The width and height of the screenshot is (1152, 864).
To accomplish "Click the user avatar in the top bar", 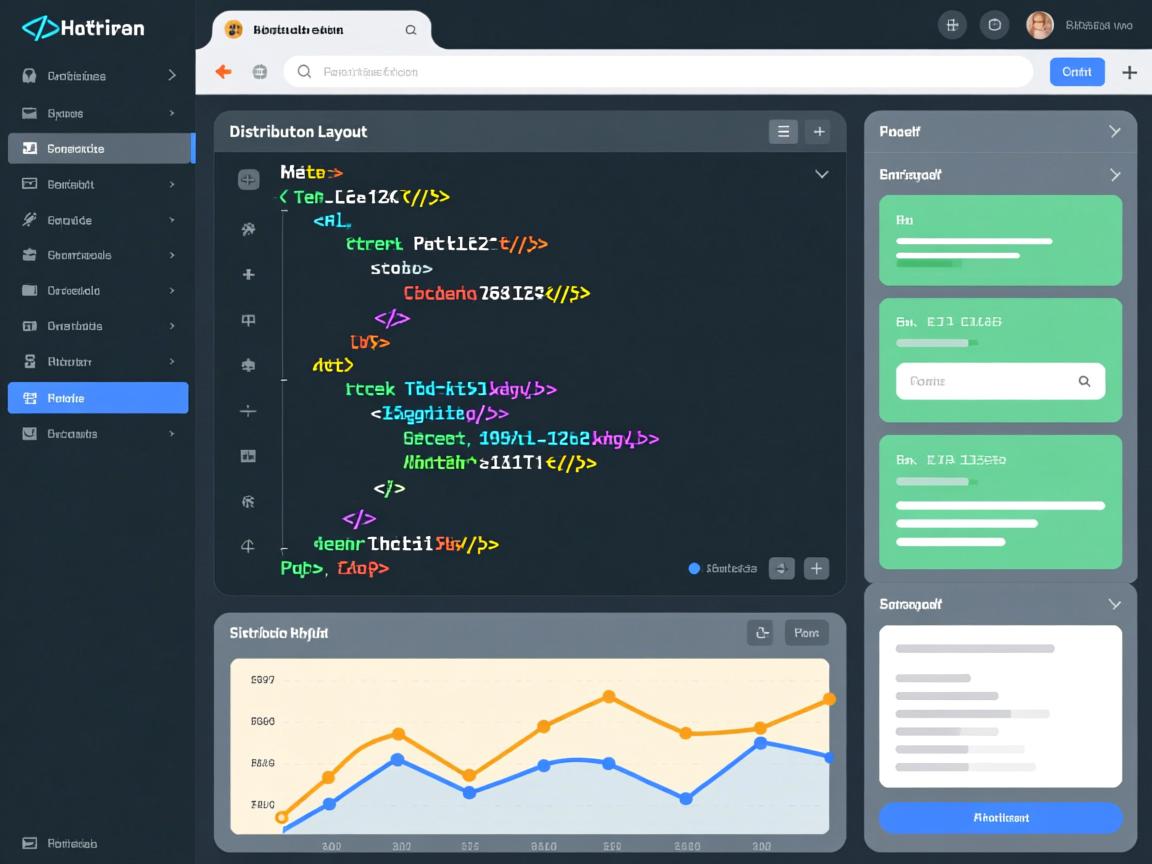I will coord(1040,26).
